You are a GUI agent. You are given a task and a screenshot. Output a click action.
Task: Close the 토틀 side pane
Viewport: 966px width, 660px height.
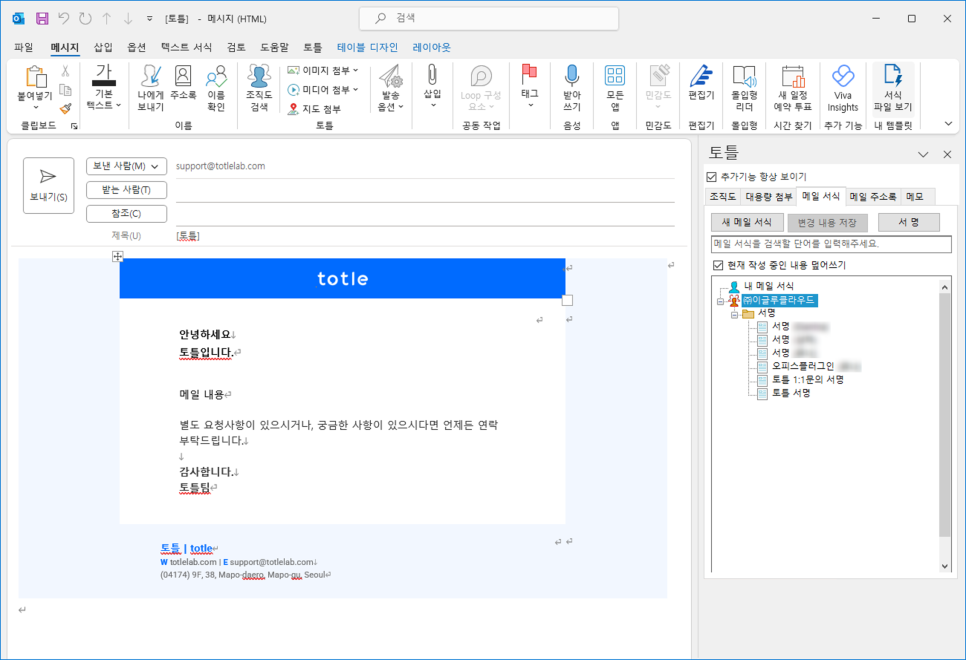(948, 155)
